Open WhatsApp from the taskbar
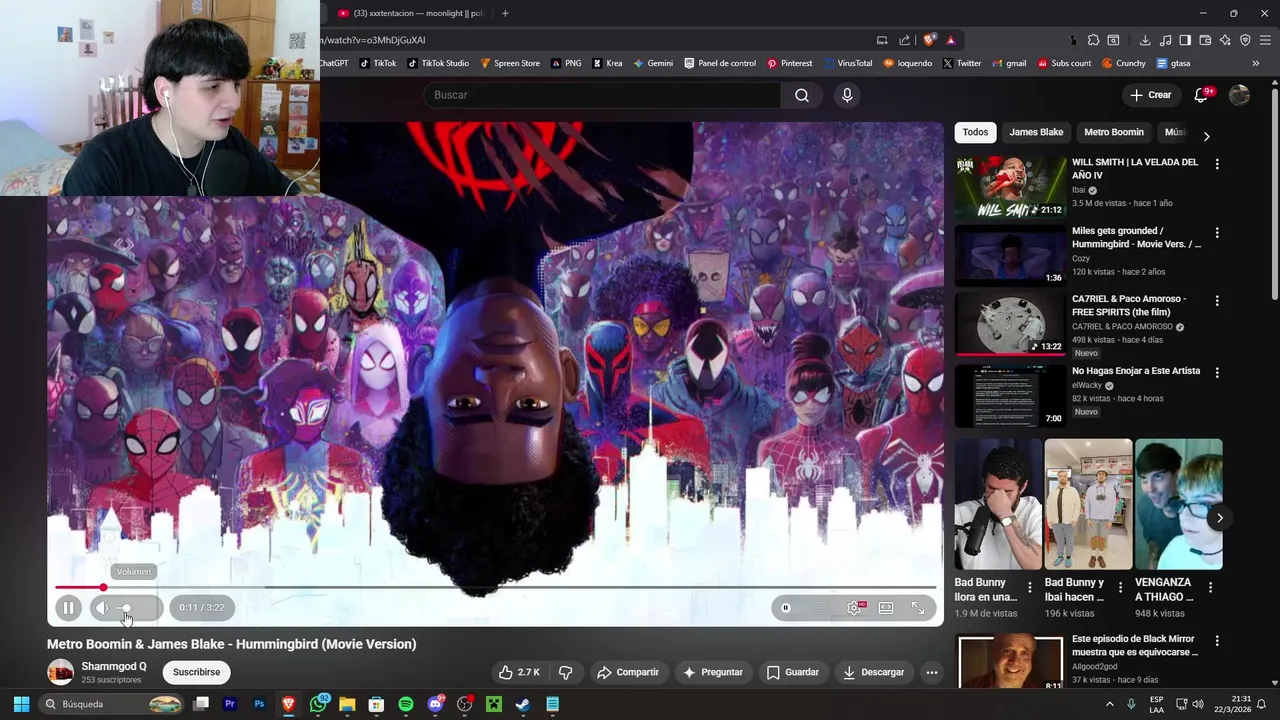Viewport: 1280px width, 720px height. tap(318, 704)
